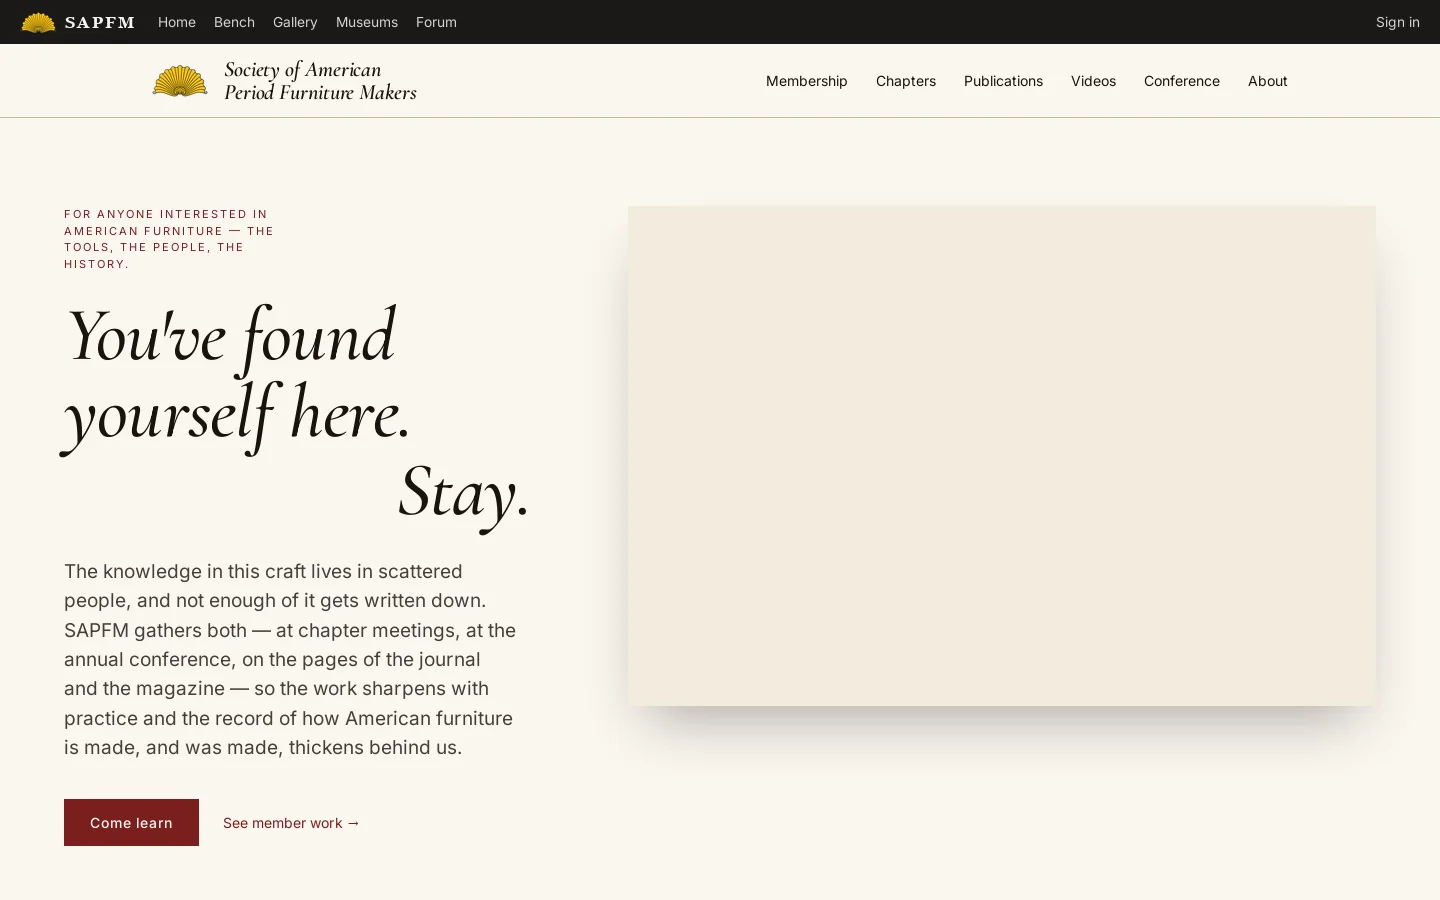Click Sign in at top right
Image resolution: width=1440 pixels, height=900 pixels.
[1398, 22]
